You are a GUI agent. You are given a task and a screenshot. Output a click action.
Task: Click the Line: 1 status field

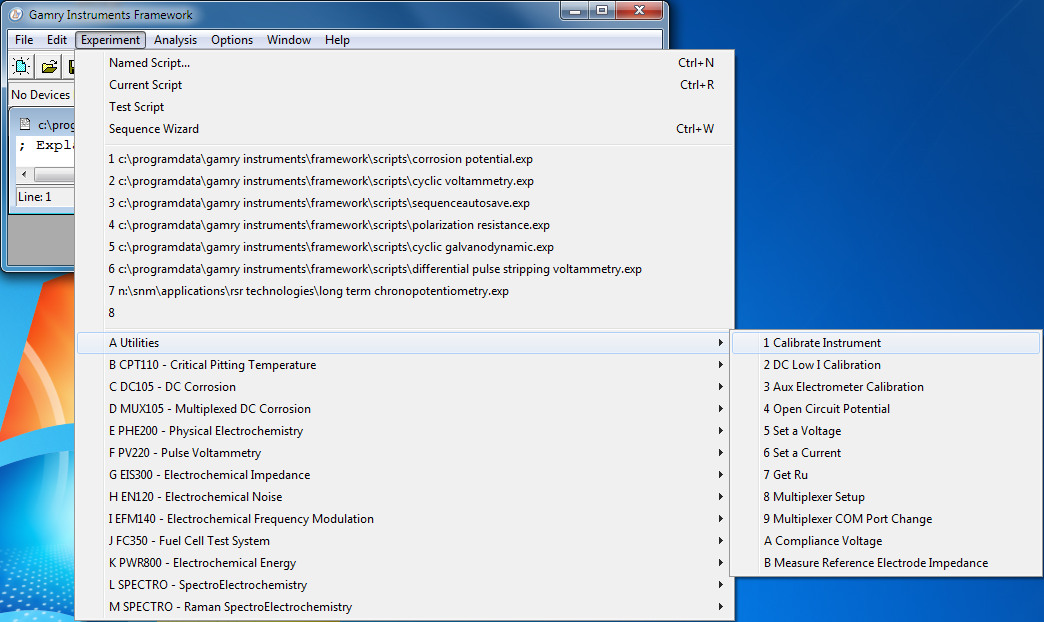[x=45, y=197]
